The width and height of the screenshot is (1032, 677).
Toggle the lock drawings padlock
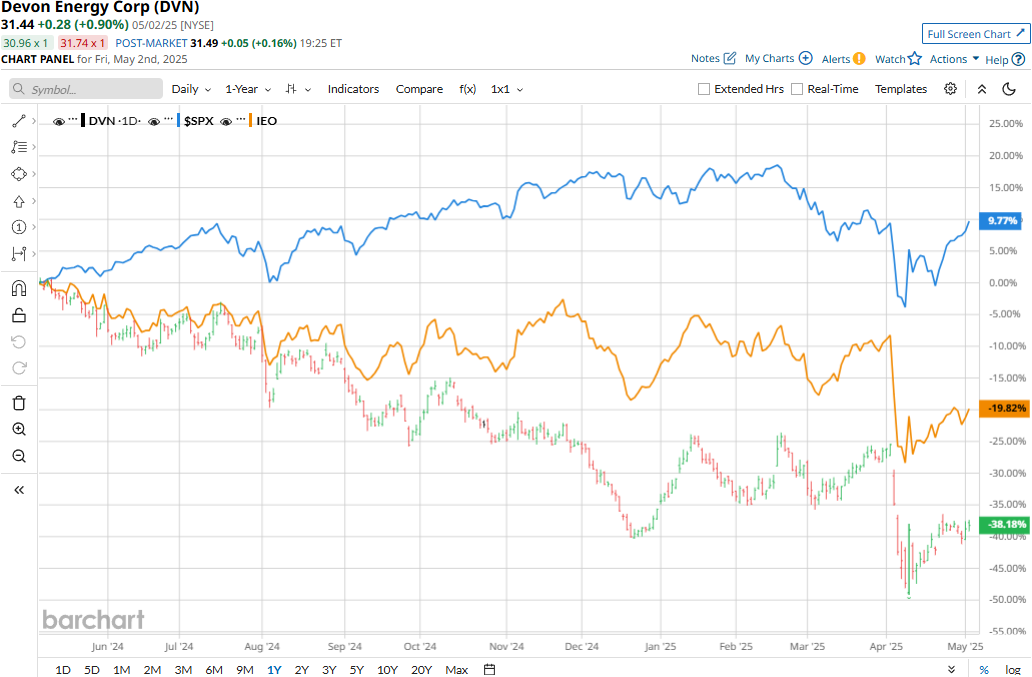tap(18, 315)
